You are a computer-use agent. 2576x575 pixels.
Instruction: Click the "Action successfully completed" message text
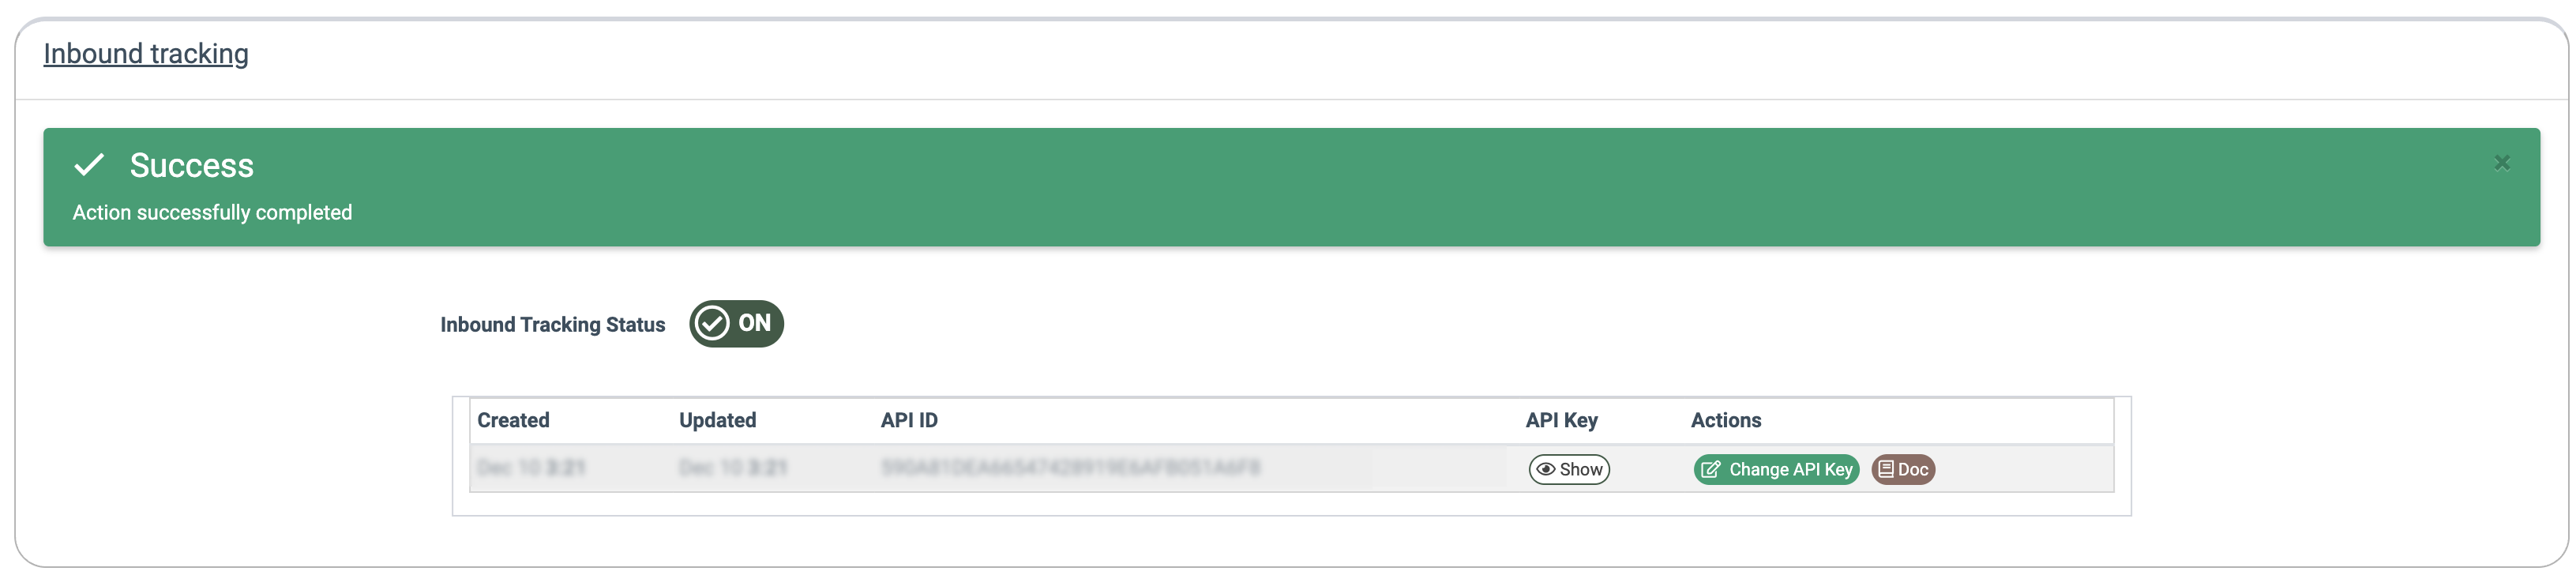click(x=212, y=212)
